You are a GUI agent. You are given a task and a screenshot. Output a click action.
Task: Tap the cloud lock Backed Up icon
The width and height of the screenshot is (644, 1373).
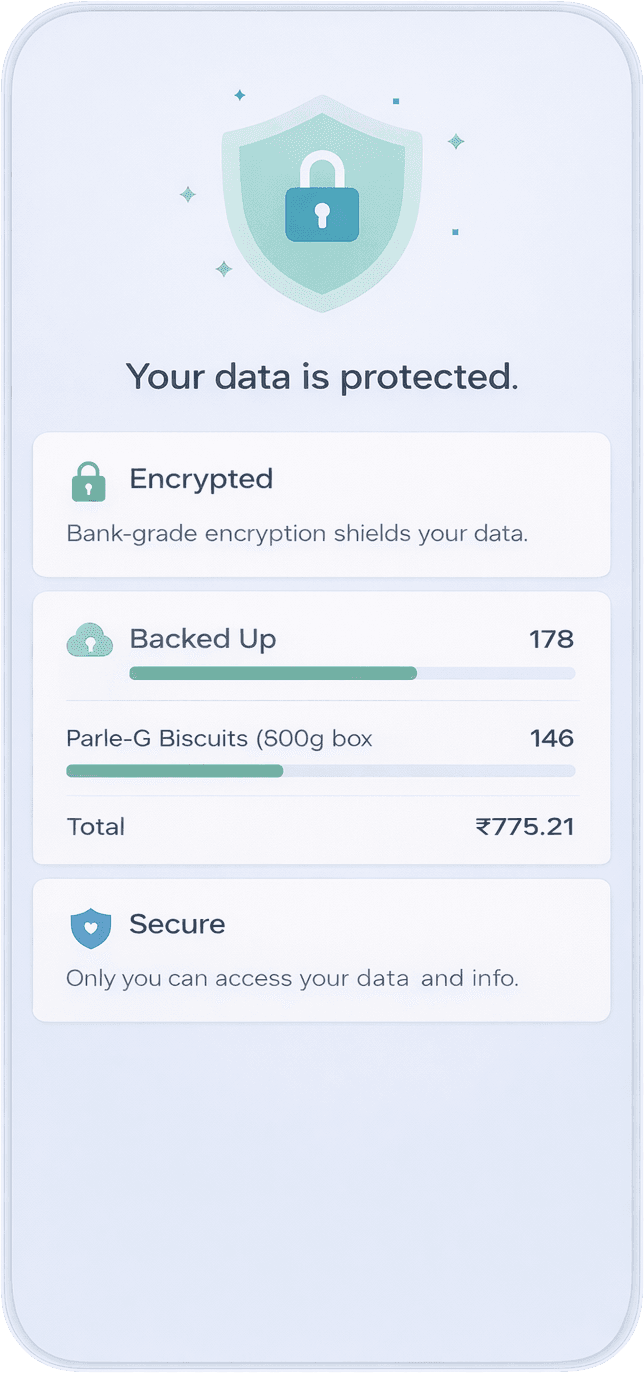89,640
